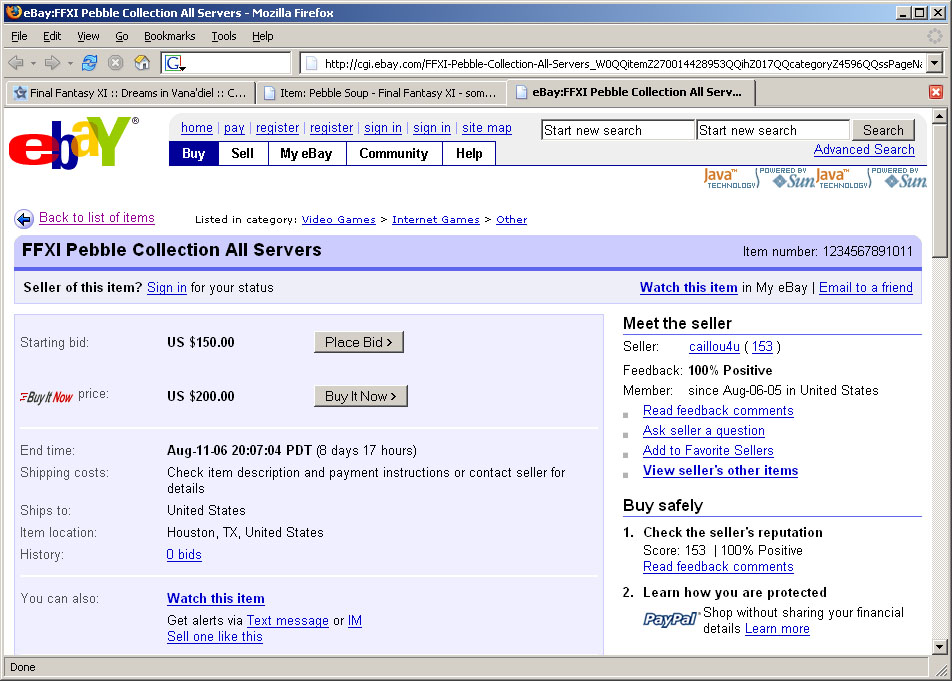The width and height of the screenshot is (952, 681).
Task: Click the first Start new search field
Action: tap(617, 130)
